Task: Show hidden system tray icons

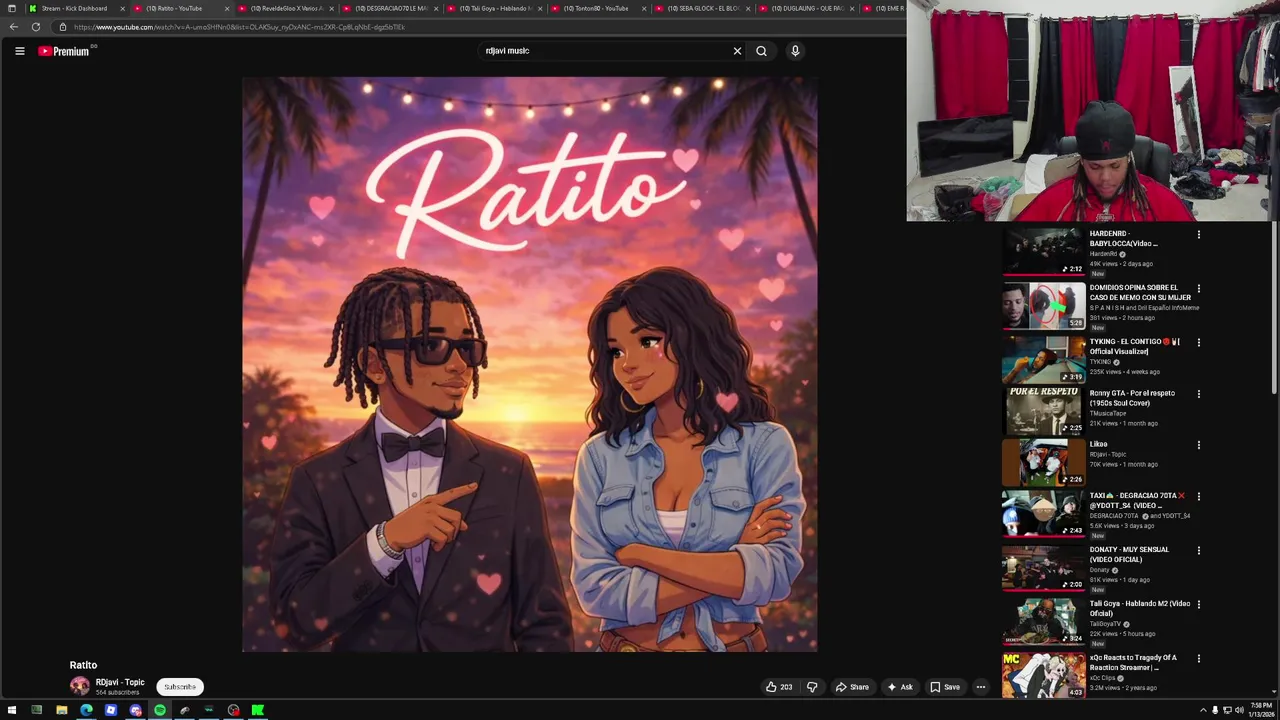Action: coord(1203,710)
